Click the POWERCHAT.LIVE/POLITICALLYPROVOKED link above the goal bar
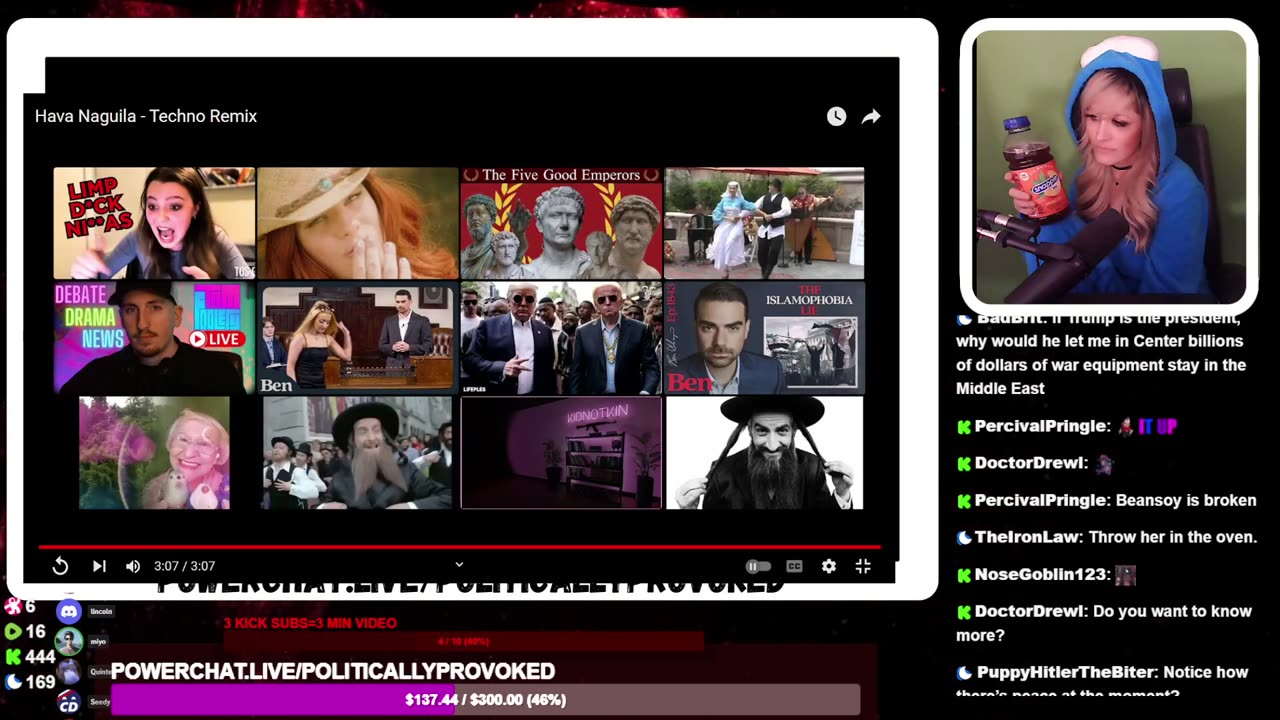 [333, 671]
